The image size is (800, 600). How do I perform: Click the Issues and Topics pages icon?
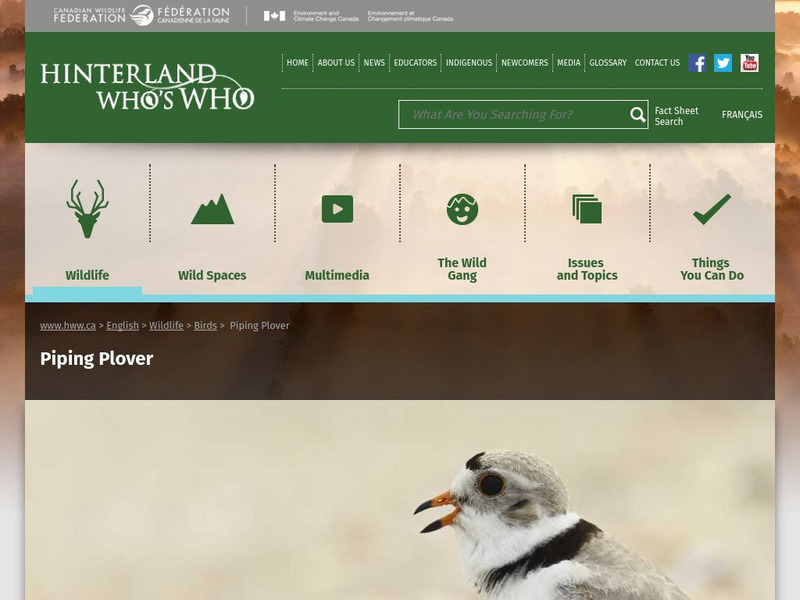click(x=587, y=209)
